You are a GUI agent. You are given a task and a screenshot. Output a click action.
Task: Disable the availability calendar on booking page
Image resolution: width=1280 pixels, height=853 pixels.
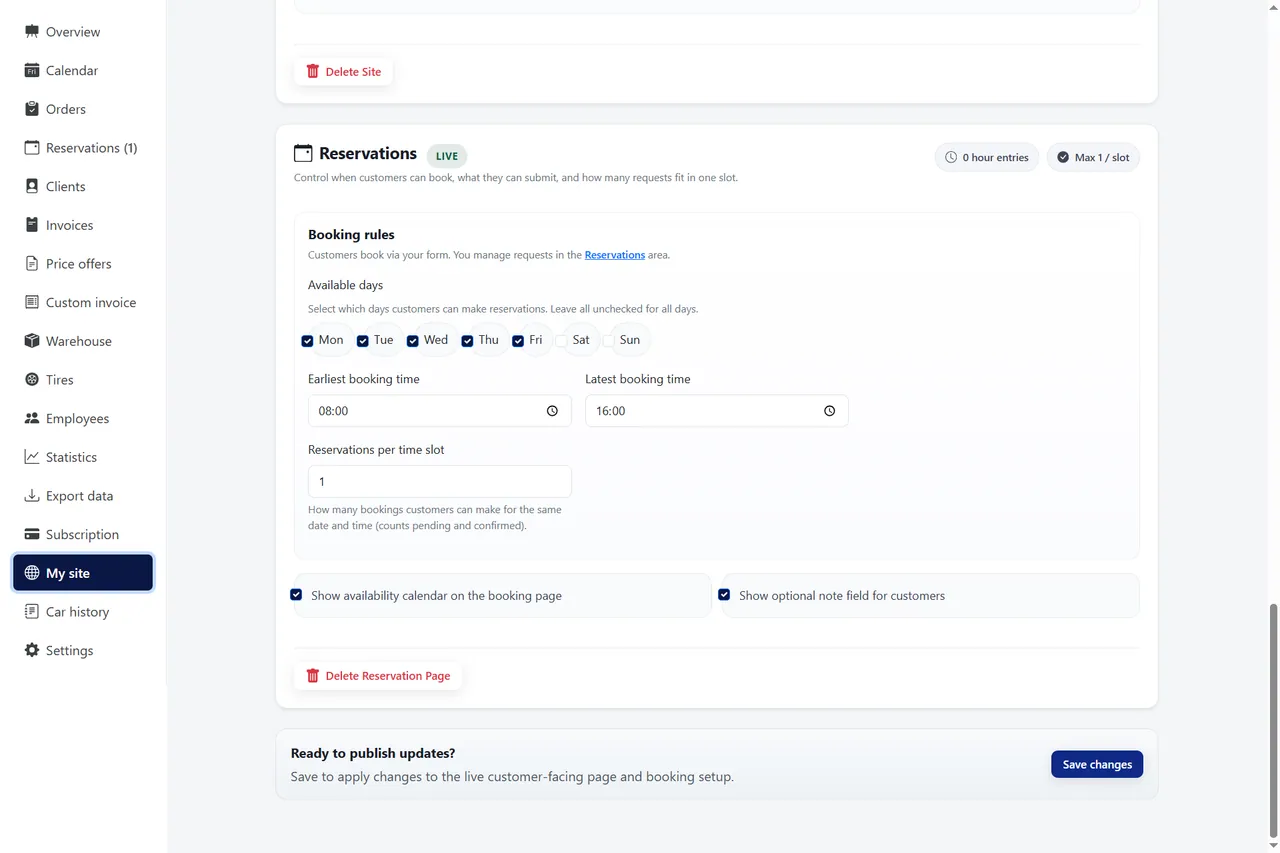[x=296, y=594]
